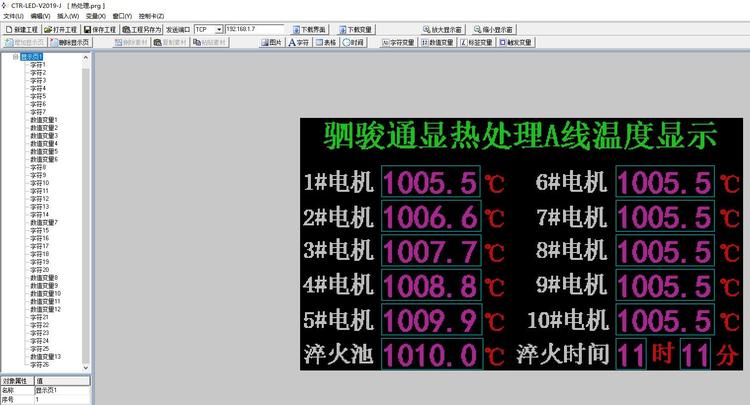Click the tree panel scroll-down arrow
The height and width of the screenshot is (405, 750).
(x=86, y=368)
